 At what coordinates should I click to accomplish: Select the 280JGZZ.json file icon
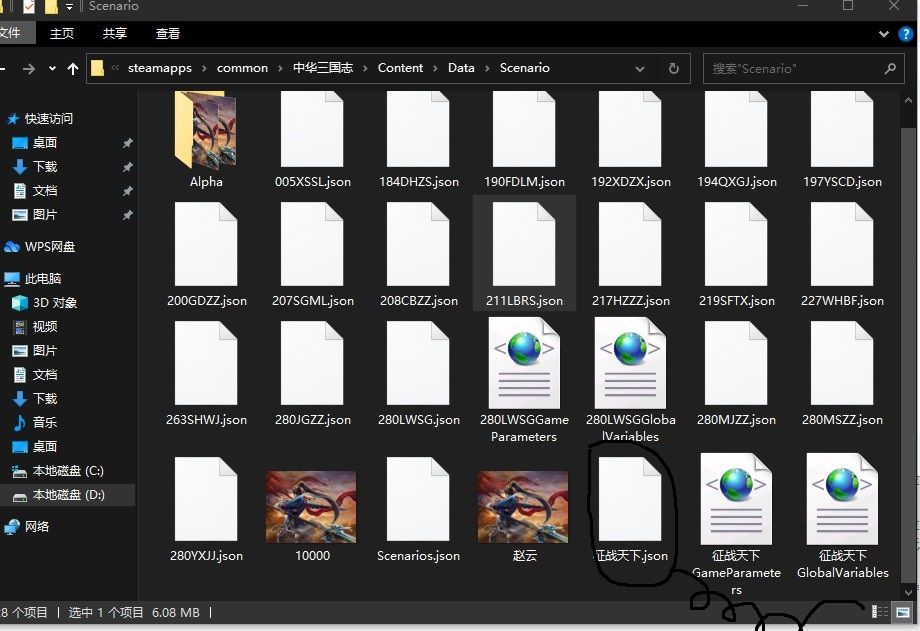pos(312,363)
